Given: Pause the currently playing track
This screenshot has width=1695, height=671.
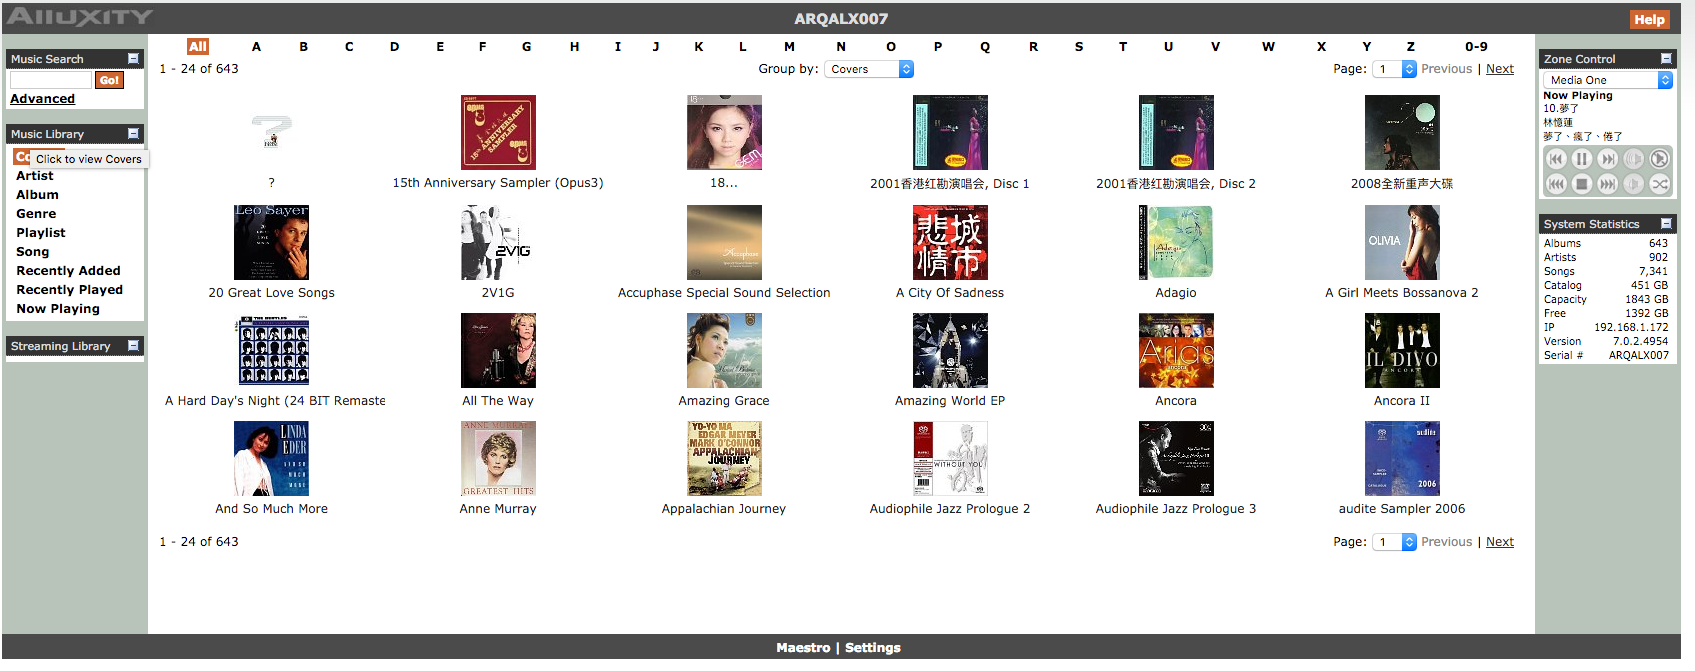Looking at the screenshot, I should pos(1581,159).
